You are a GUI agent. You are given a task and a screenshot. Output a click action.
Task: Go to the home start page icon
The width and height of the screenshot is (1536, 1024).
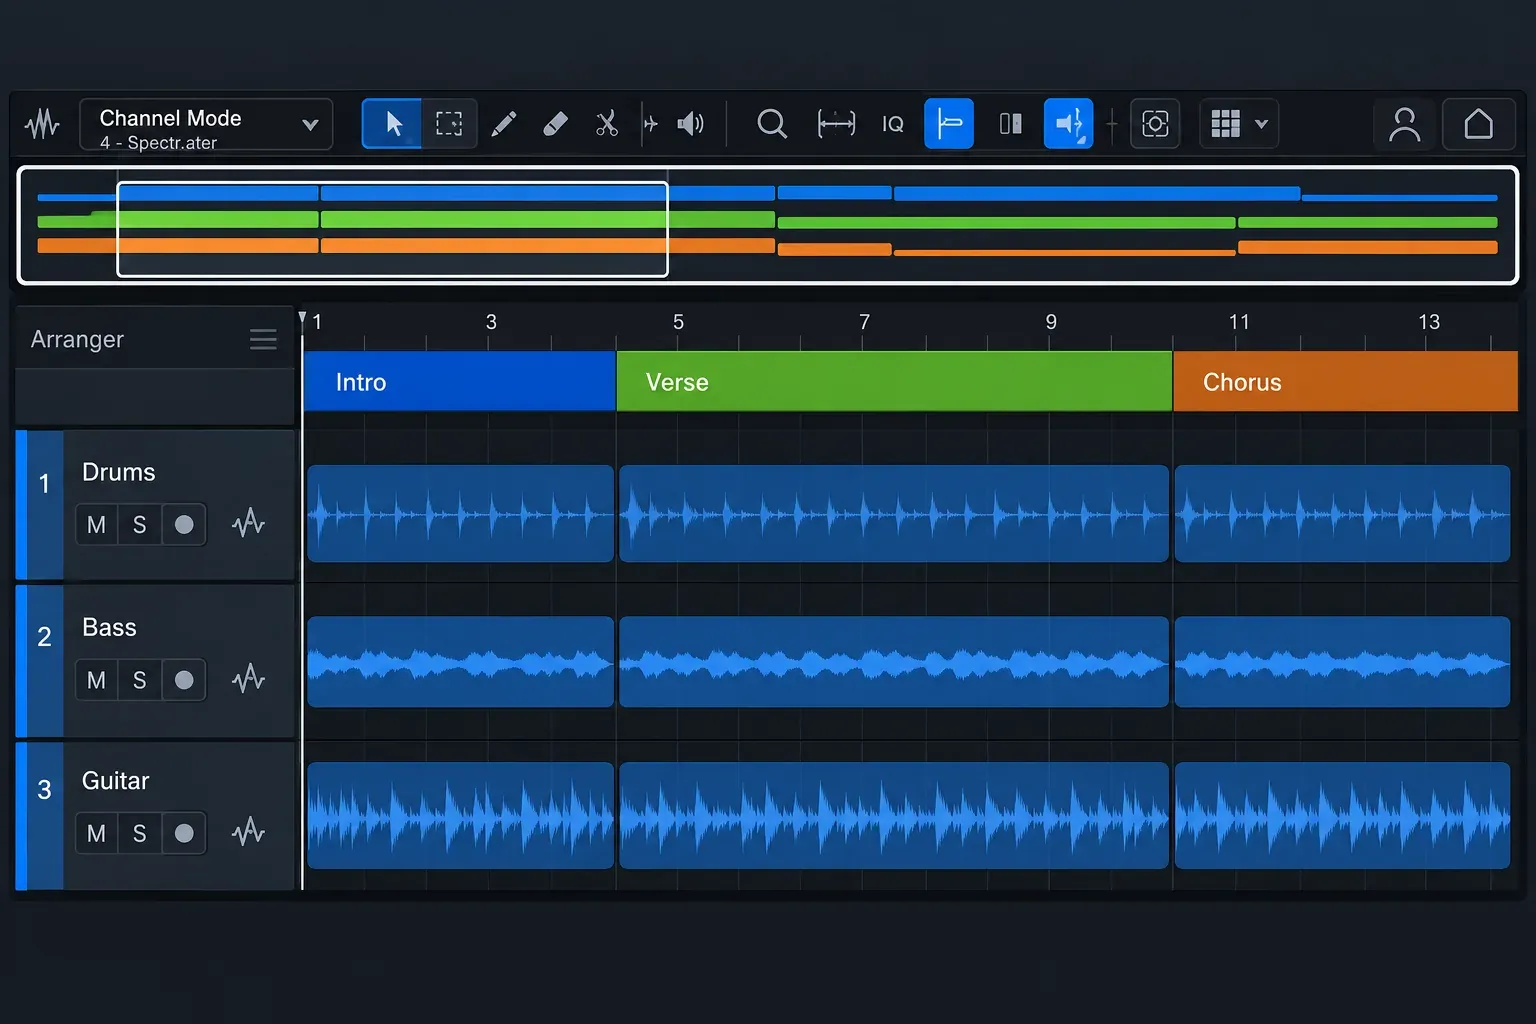pos(1478,124)
